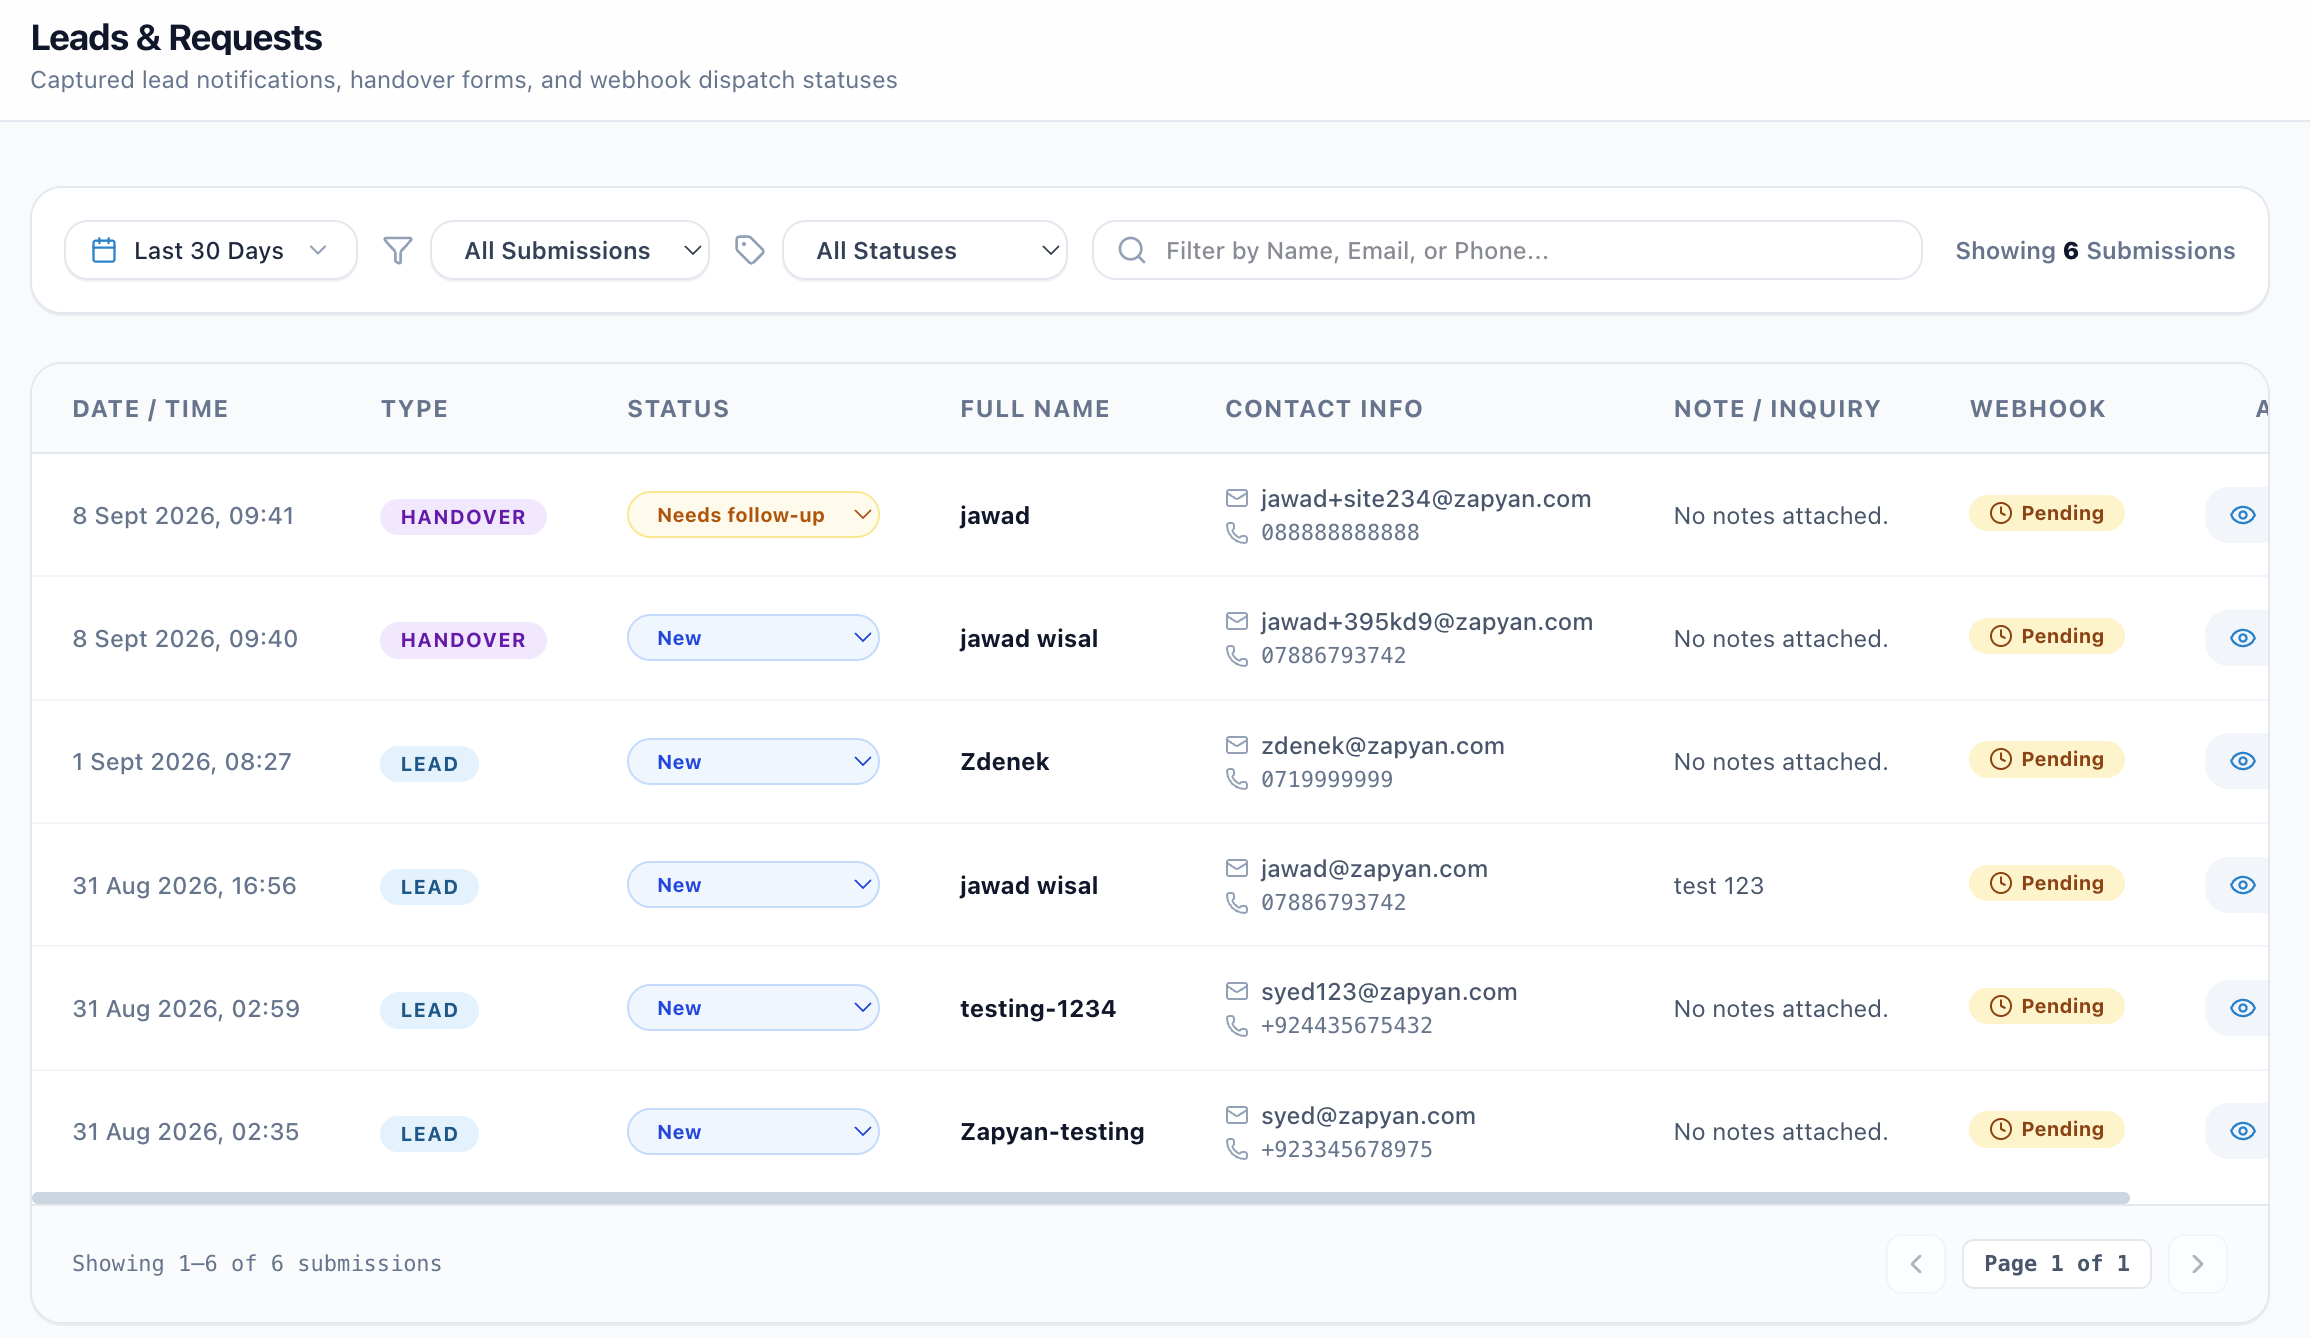This screenshot has height=1338, width=2310.
Task: Click the FULL NAME column header
Action: point(1035,409)
